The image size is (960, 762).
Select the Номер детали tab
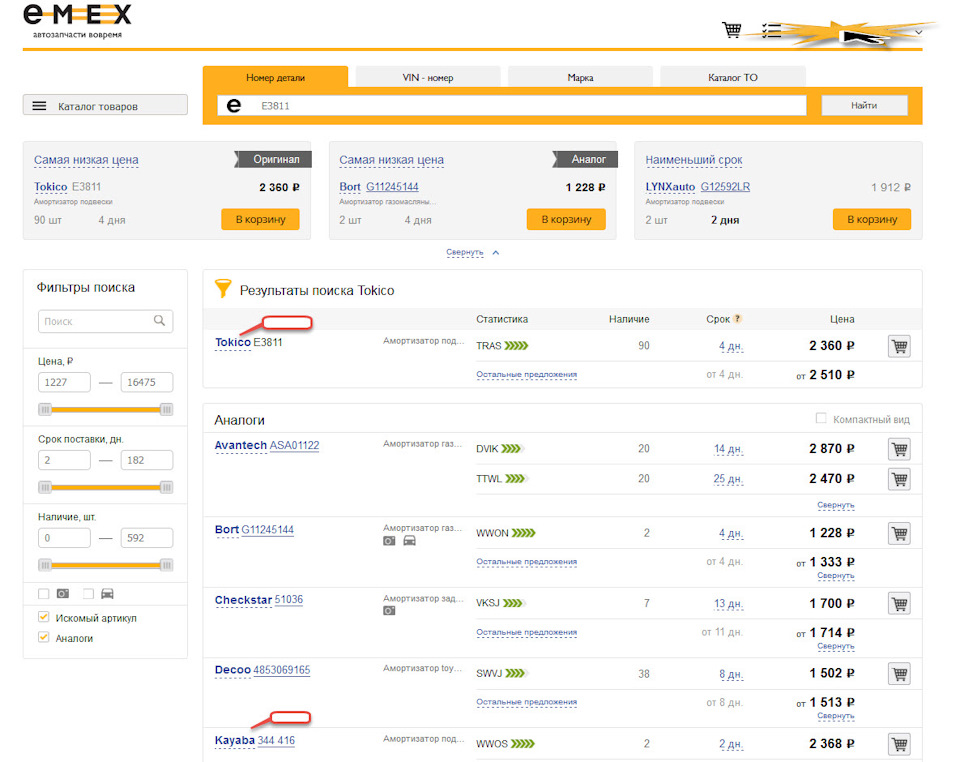(x=276, y=77)
